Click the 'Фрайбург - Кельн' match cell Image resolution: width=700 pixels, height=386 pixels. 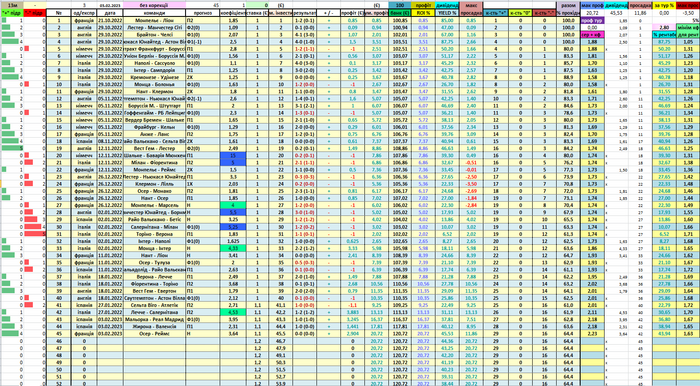tap(154, 127)
